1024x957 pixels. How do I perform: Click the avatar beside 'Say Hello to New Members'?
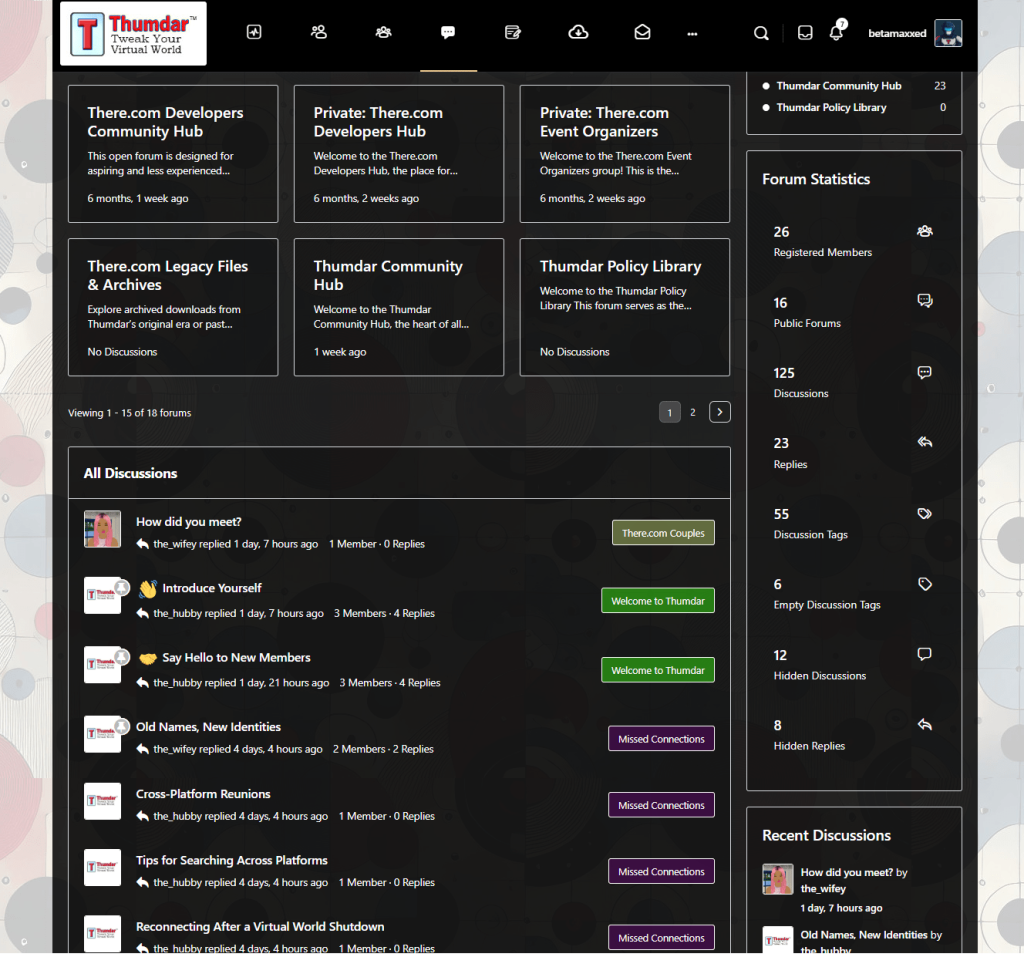point(103,665)
